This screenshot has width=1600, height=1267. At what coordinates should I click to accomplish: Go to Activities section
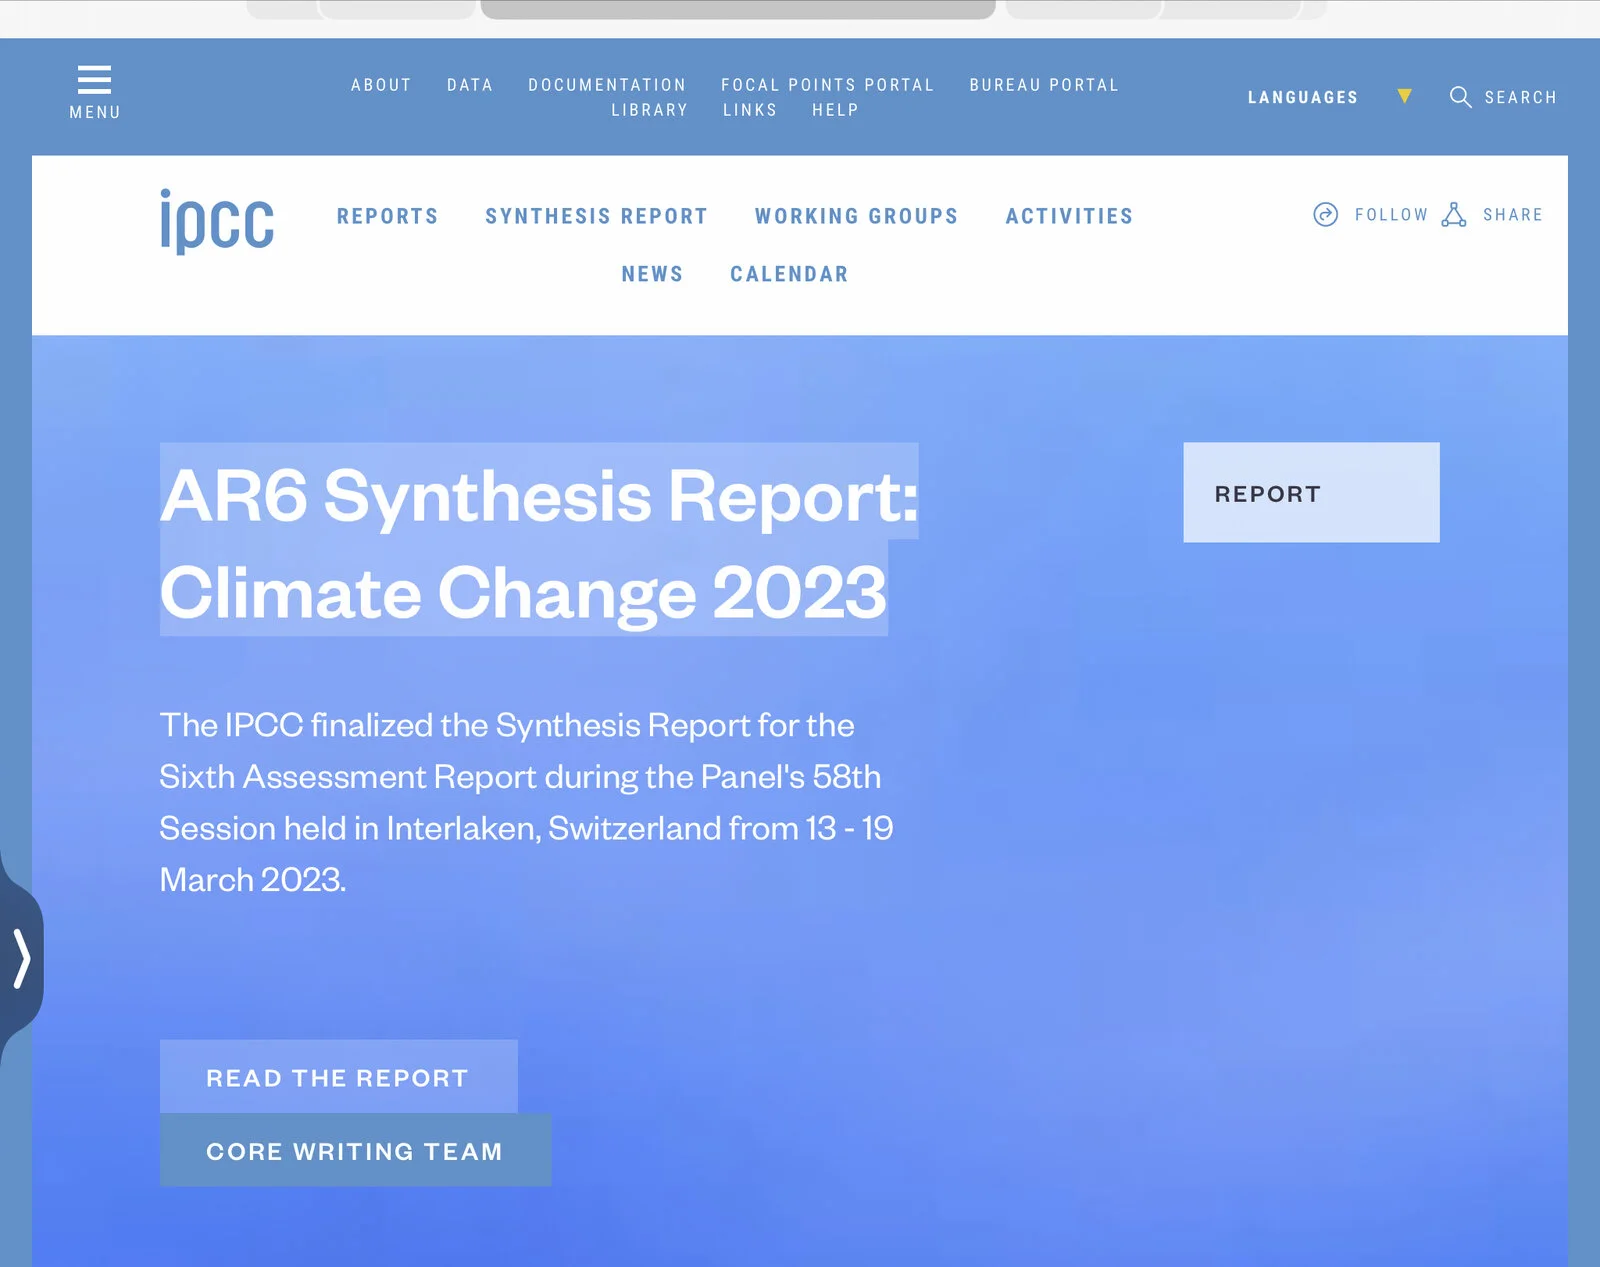[1069, 216]
